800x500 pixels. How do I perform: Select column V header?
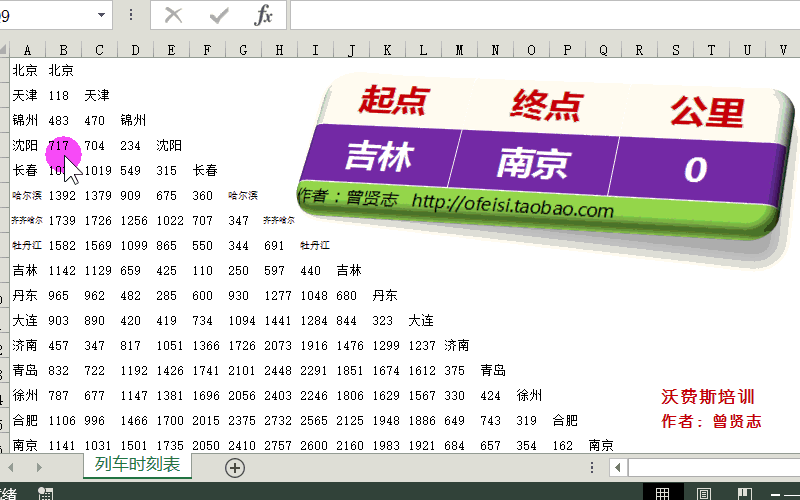click(x=783, y=50)
